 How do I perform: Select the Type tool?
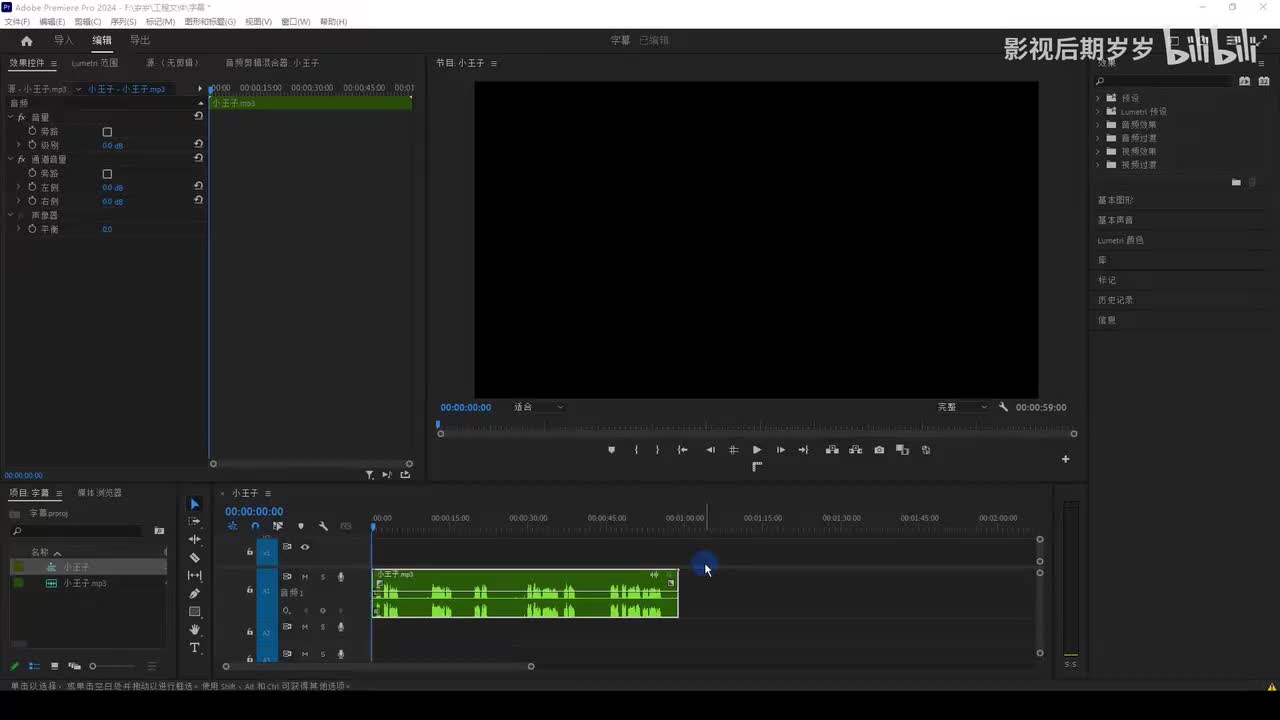(195, 648)
